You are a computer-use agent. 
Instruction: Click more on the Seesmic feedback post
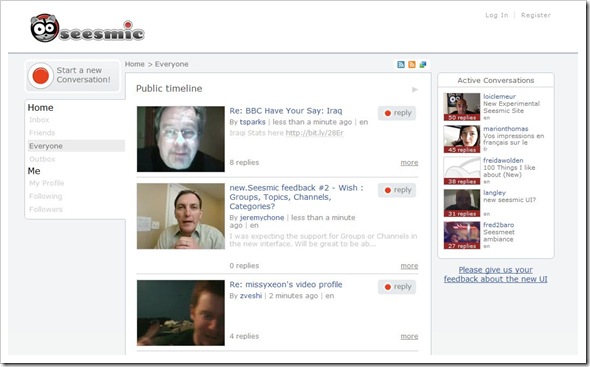tap(409, 266)
